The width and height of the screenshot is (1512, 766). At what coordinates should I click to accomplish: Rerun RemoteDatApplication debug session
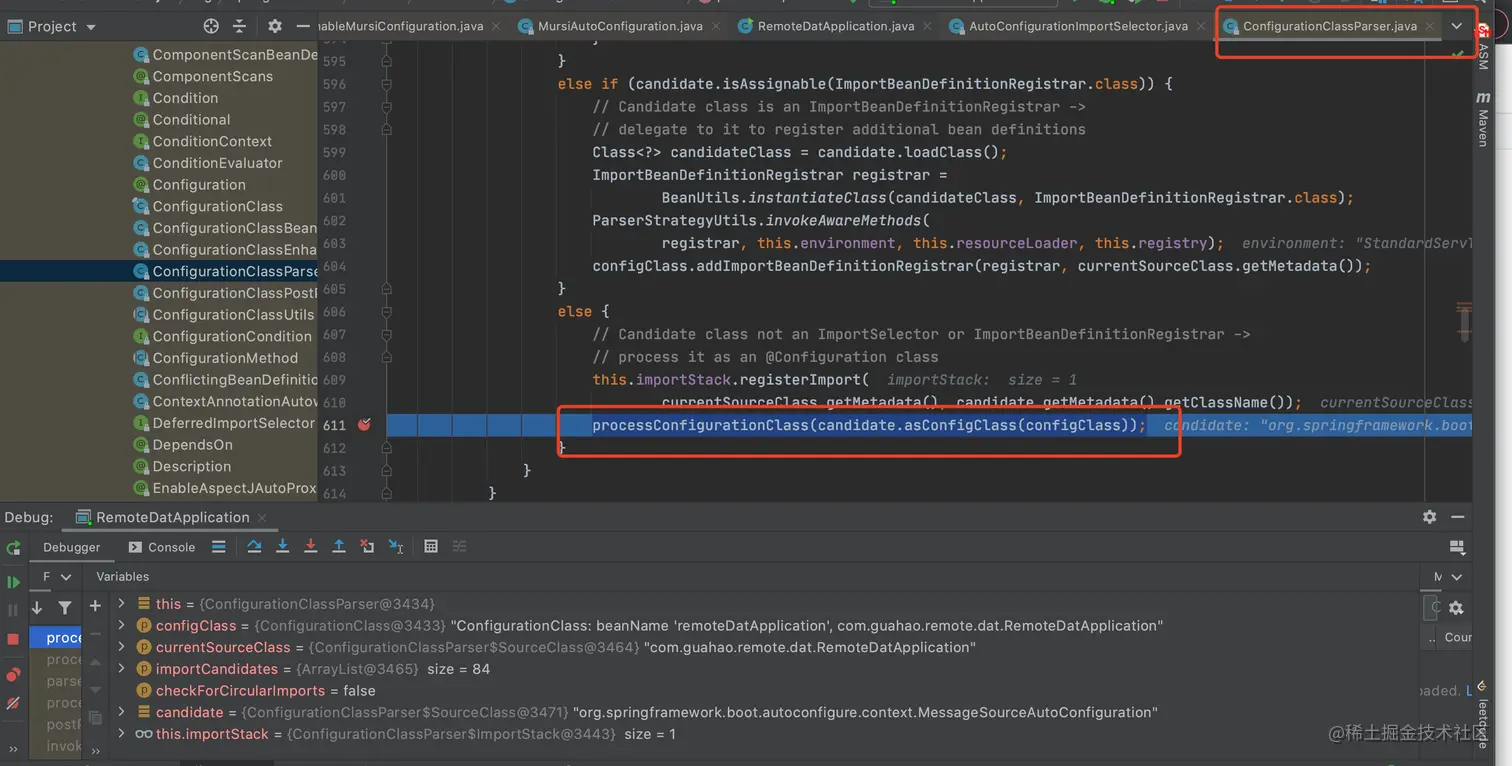(x=13, y=548)
